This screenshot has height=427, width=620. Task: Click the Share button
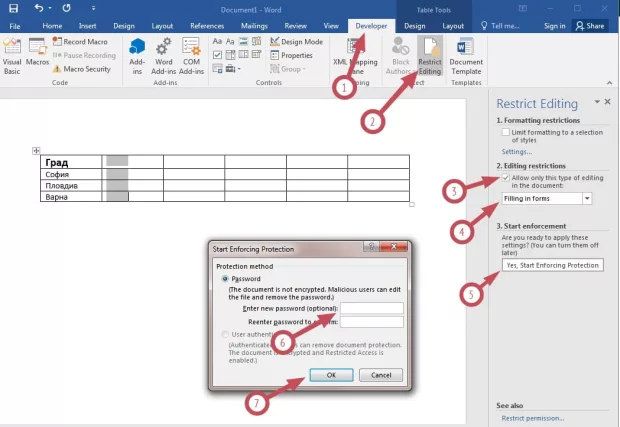coord(590,26)
